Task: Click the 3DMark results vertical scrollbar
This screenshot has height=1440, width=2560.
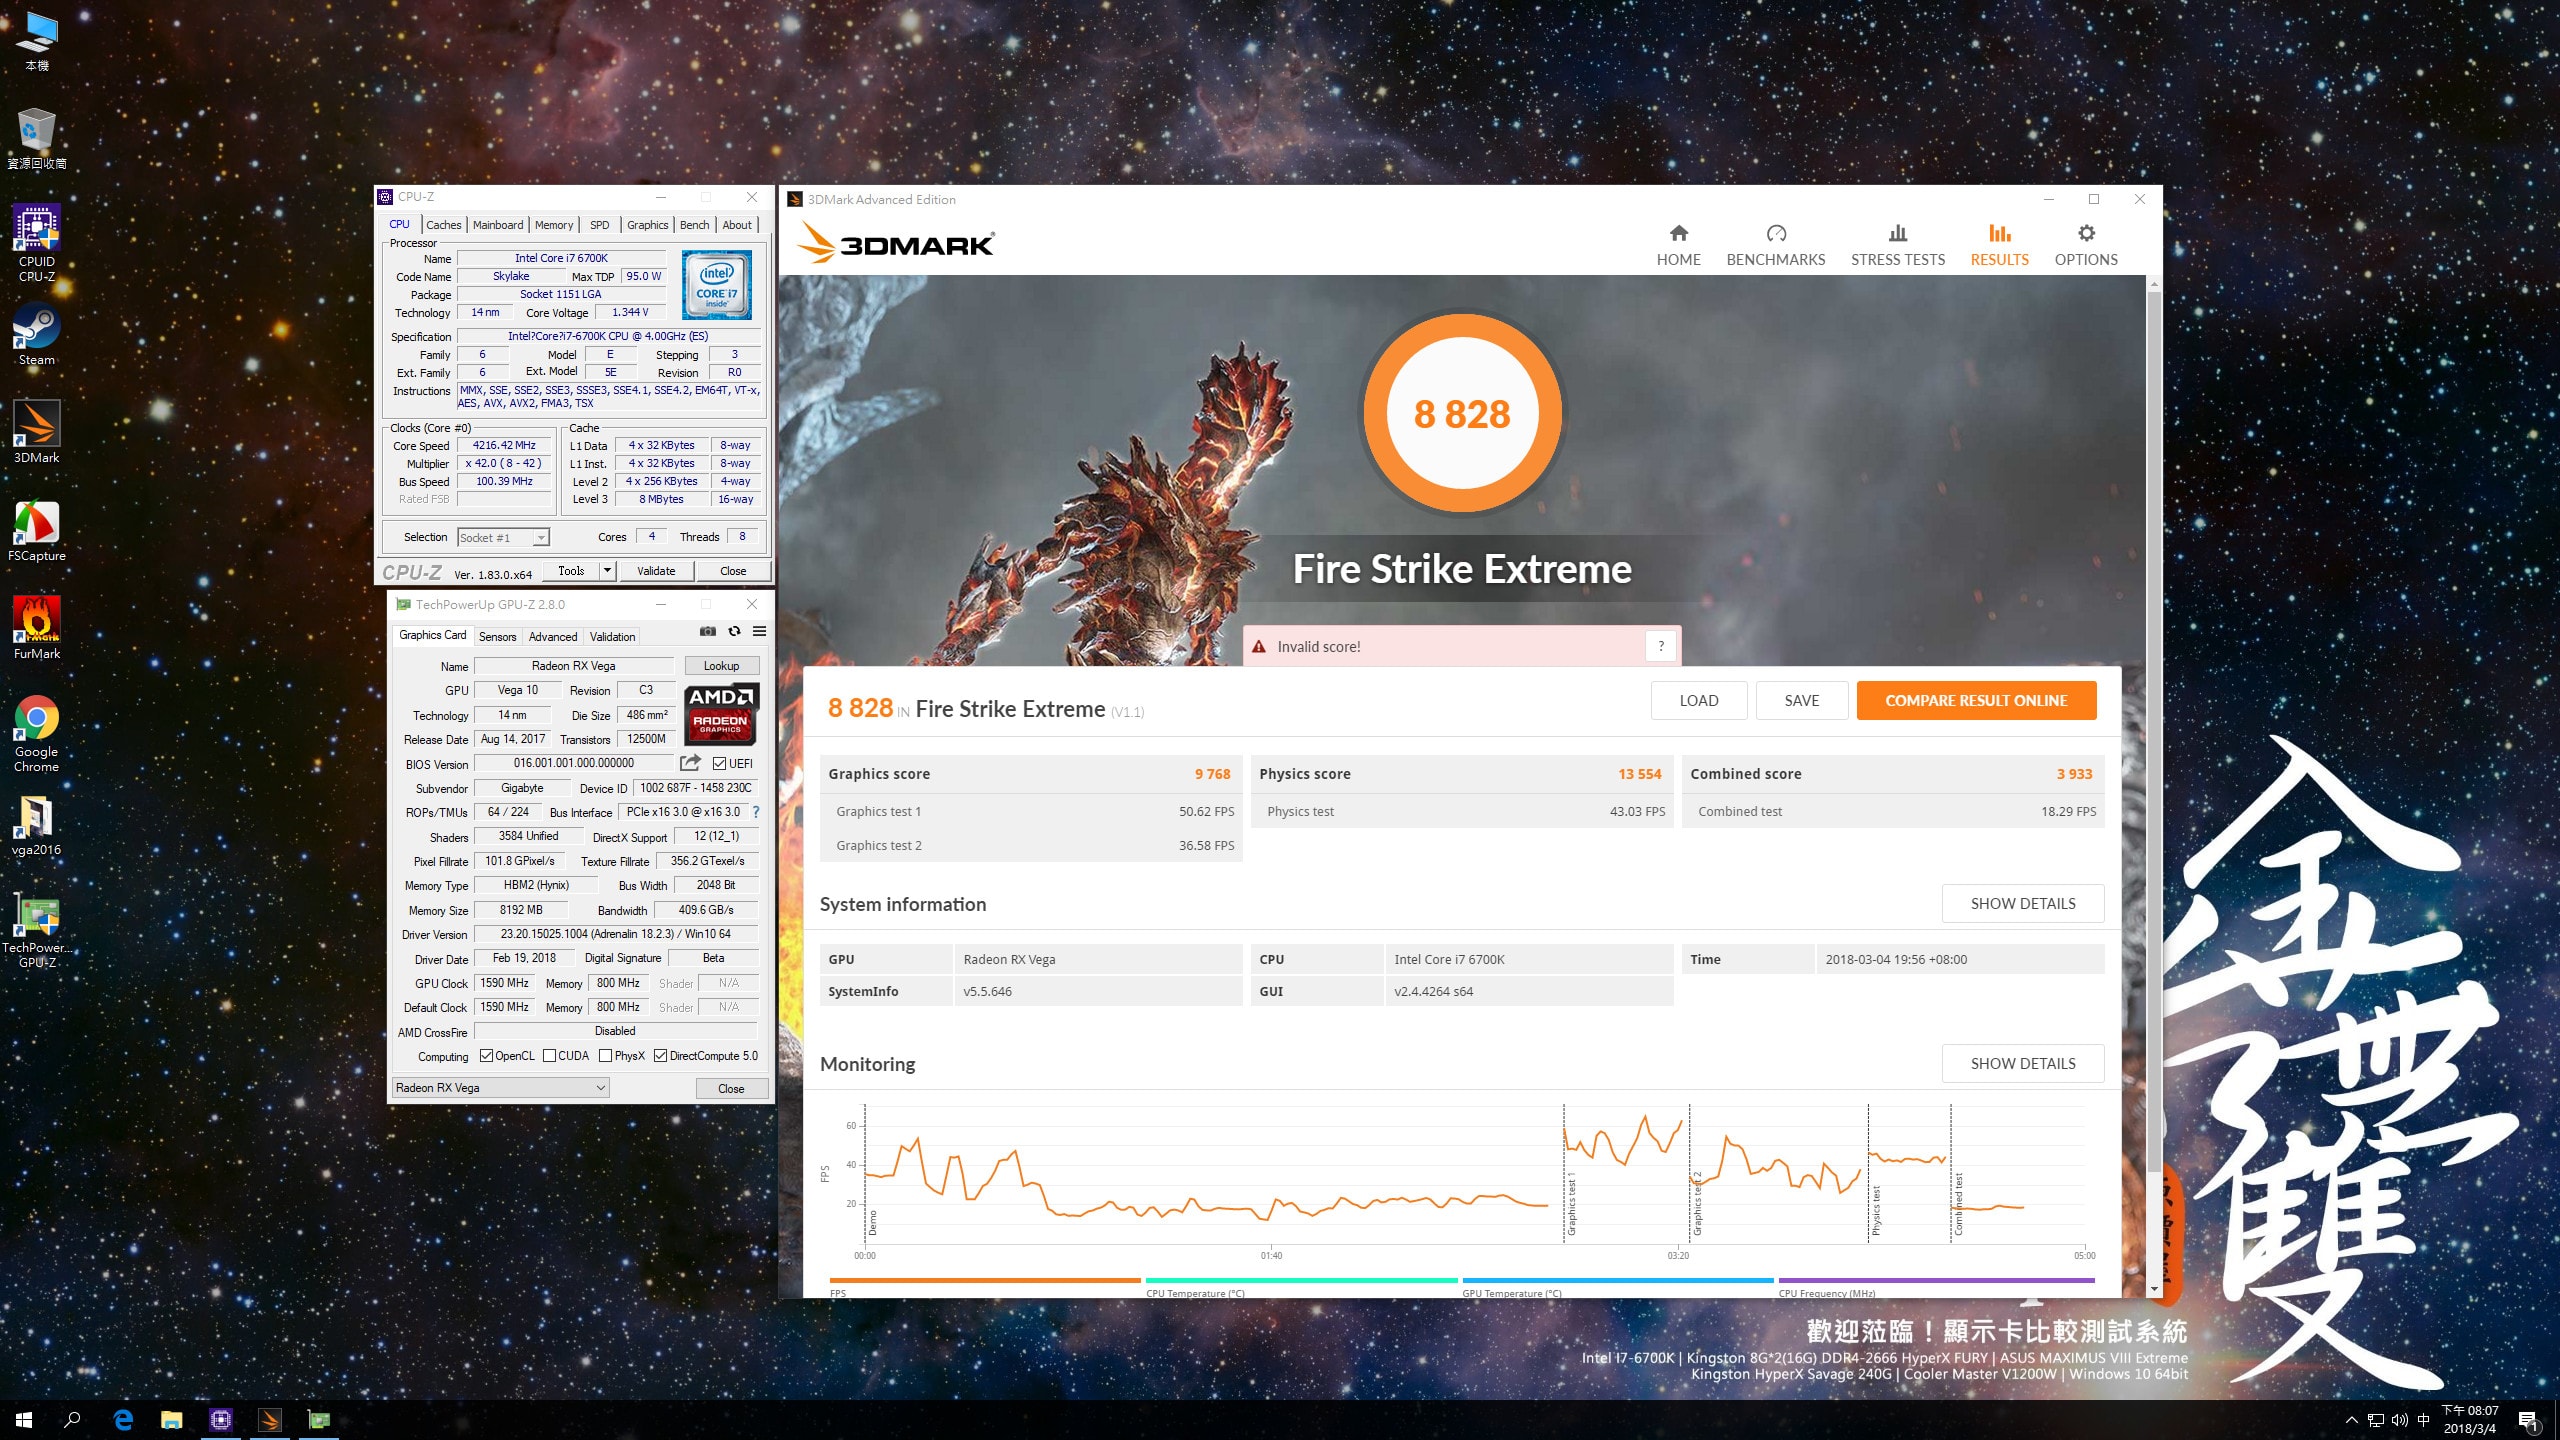Action: tap(2154, 730)
